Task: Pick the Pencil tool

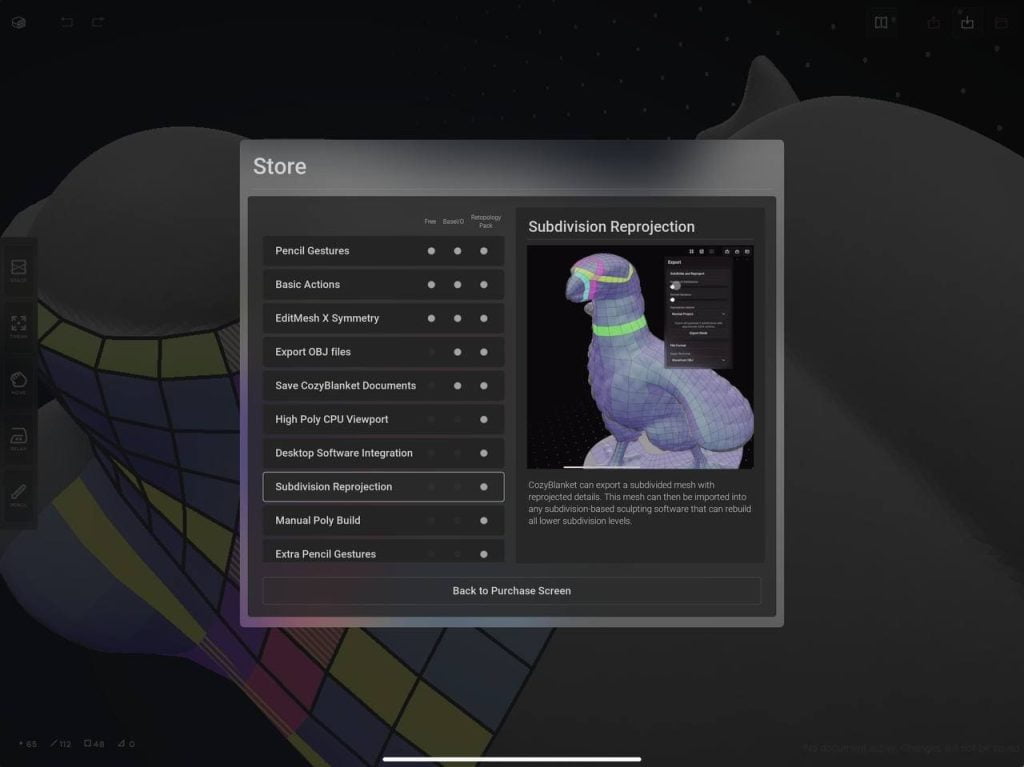Action: tap(19, 493)
